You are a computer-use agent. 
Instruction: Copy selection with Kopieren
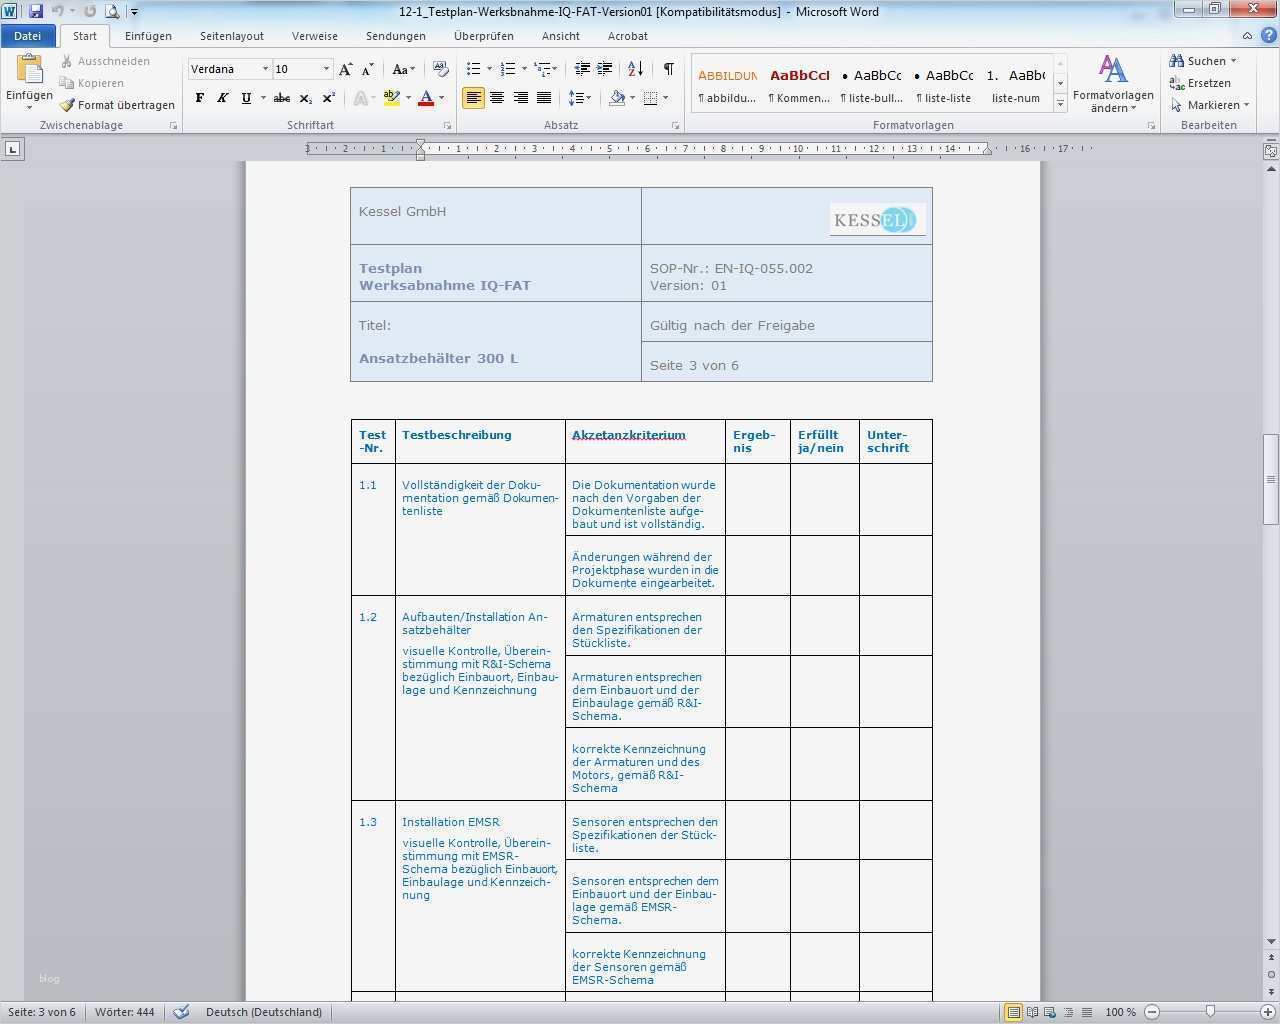[92, 83]
